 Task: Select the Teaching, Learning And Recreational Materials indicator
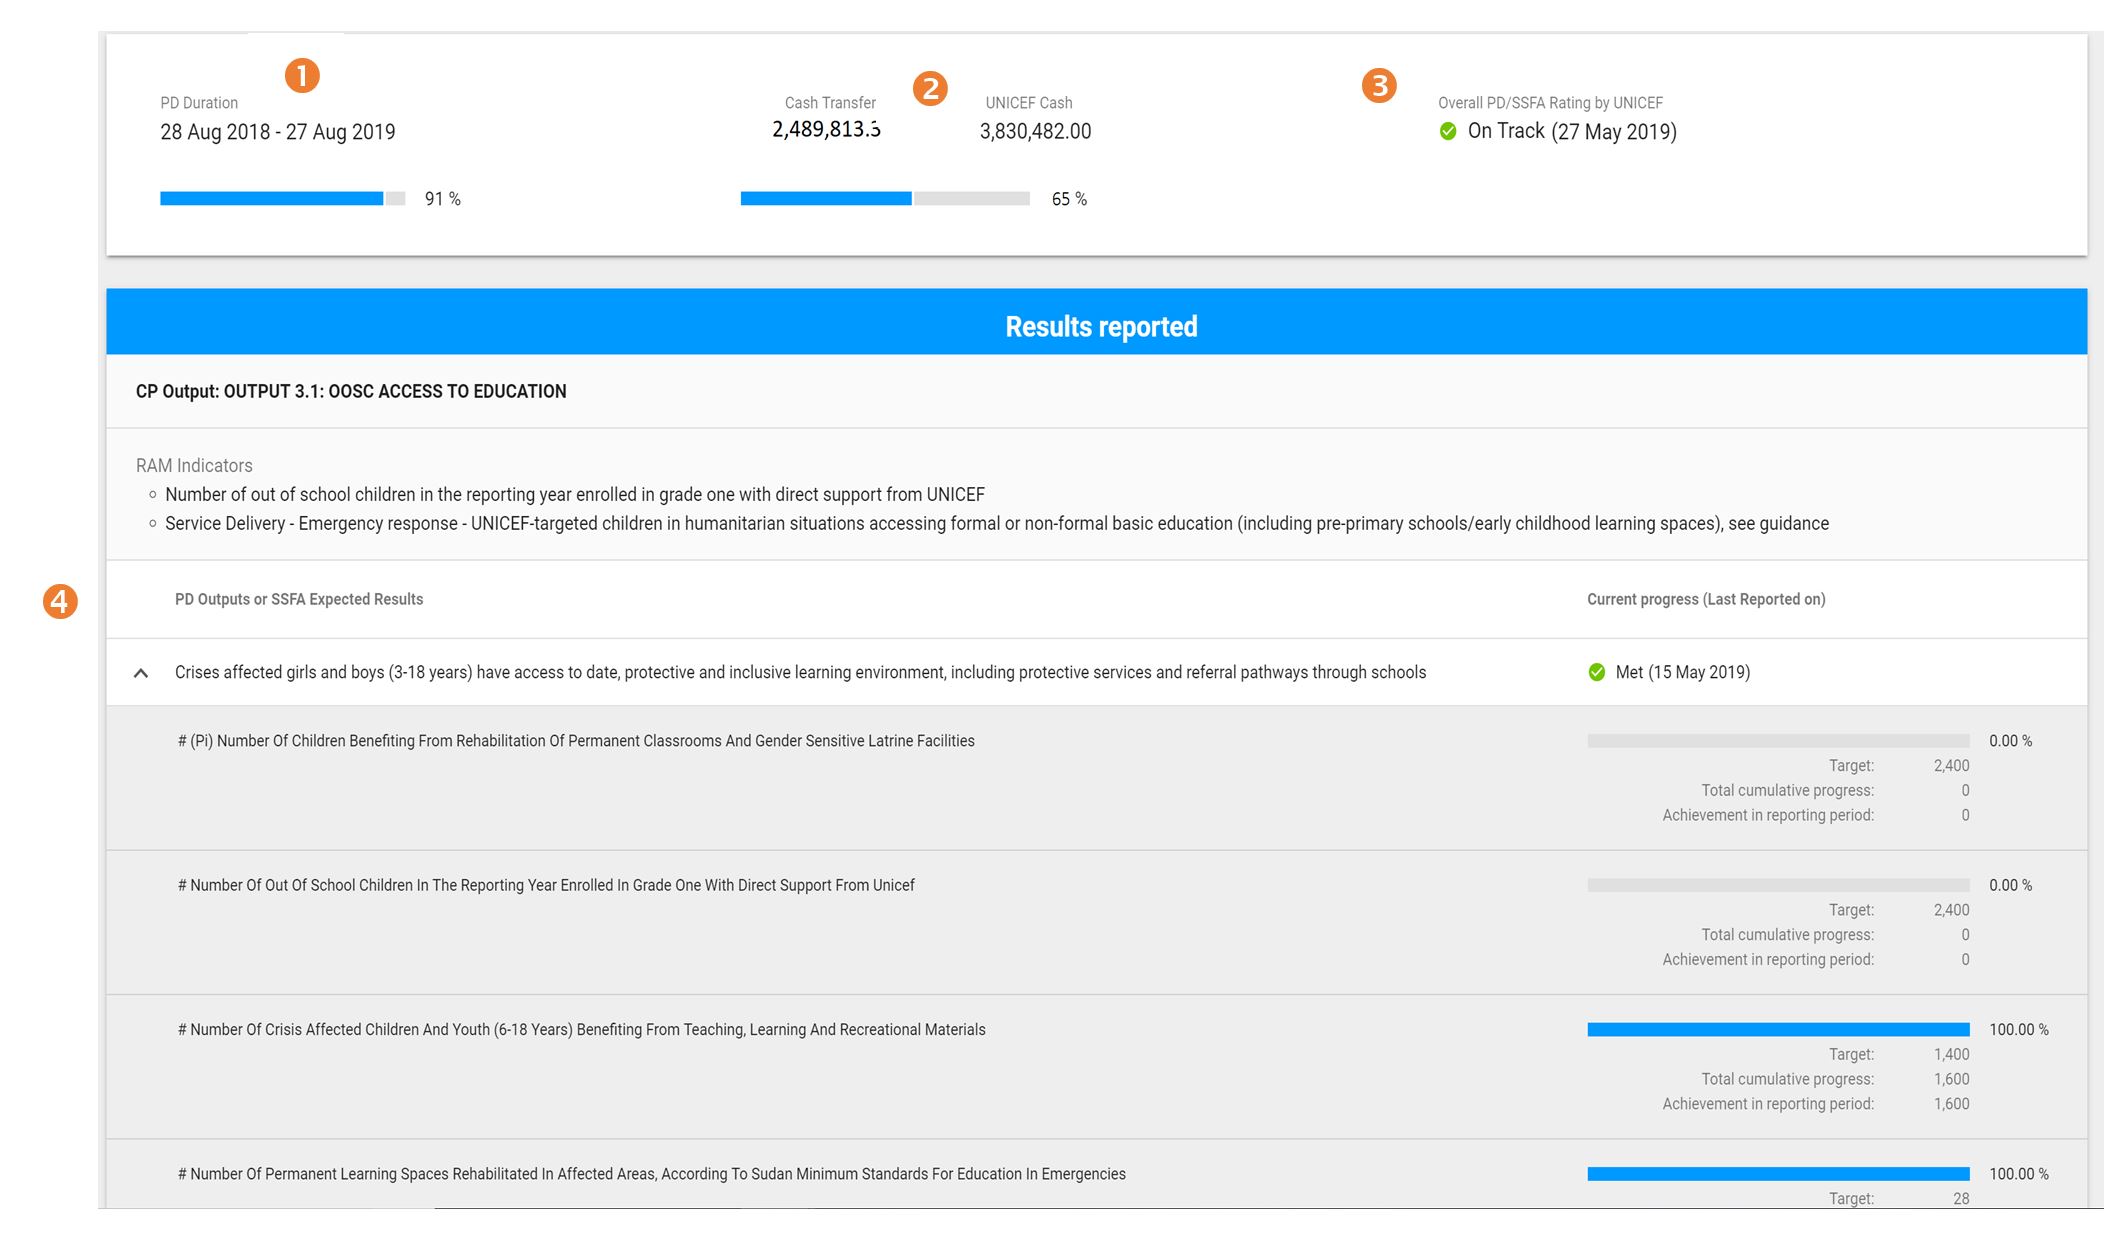pyautogui.click(x=581, y=1029)
